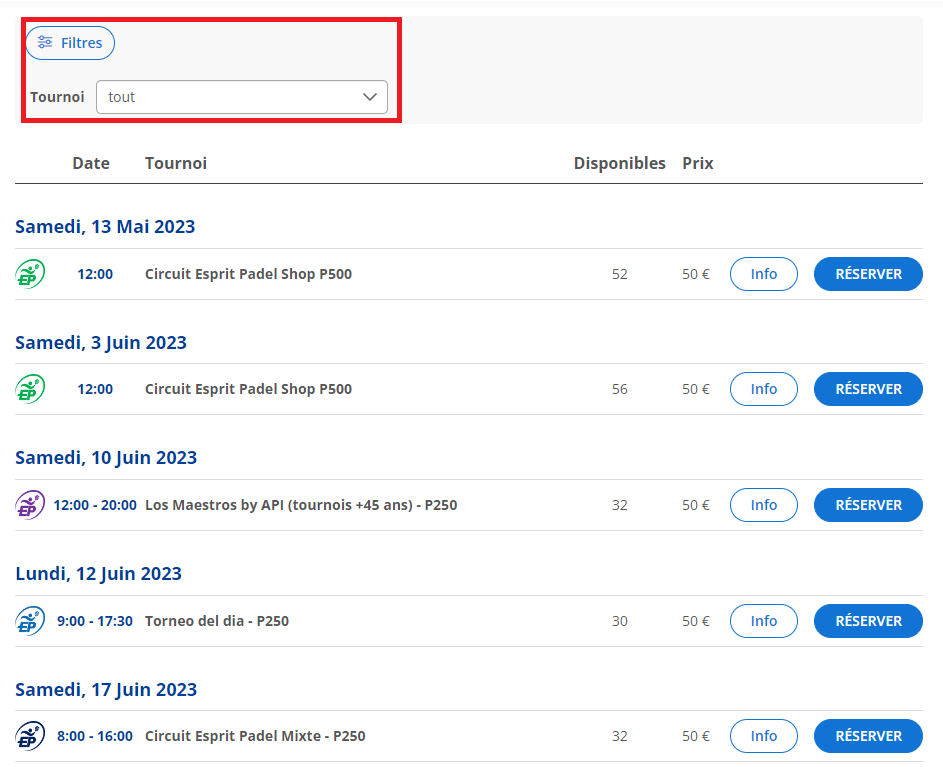Screen dimensions: 943x767
Task: Click the dark Circuit Esprit Padel Mixte icon
Action: click(30, 736)
